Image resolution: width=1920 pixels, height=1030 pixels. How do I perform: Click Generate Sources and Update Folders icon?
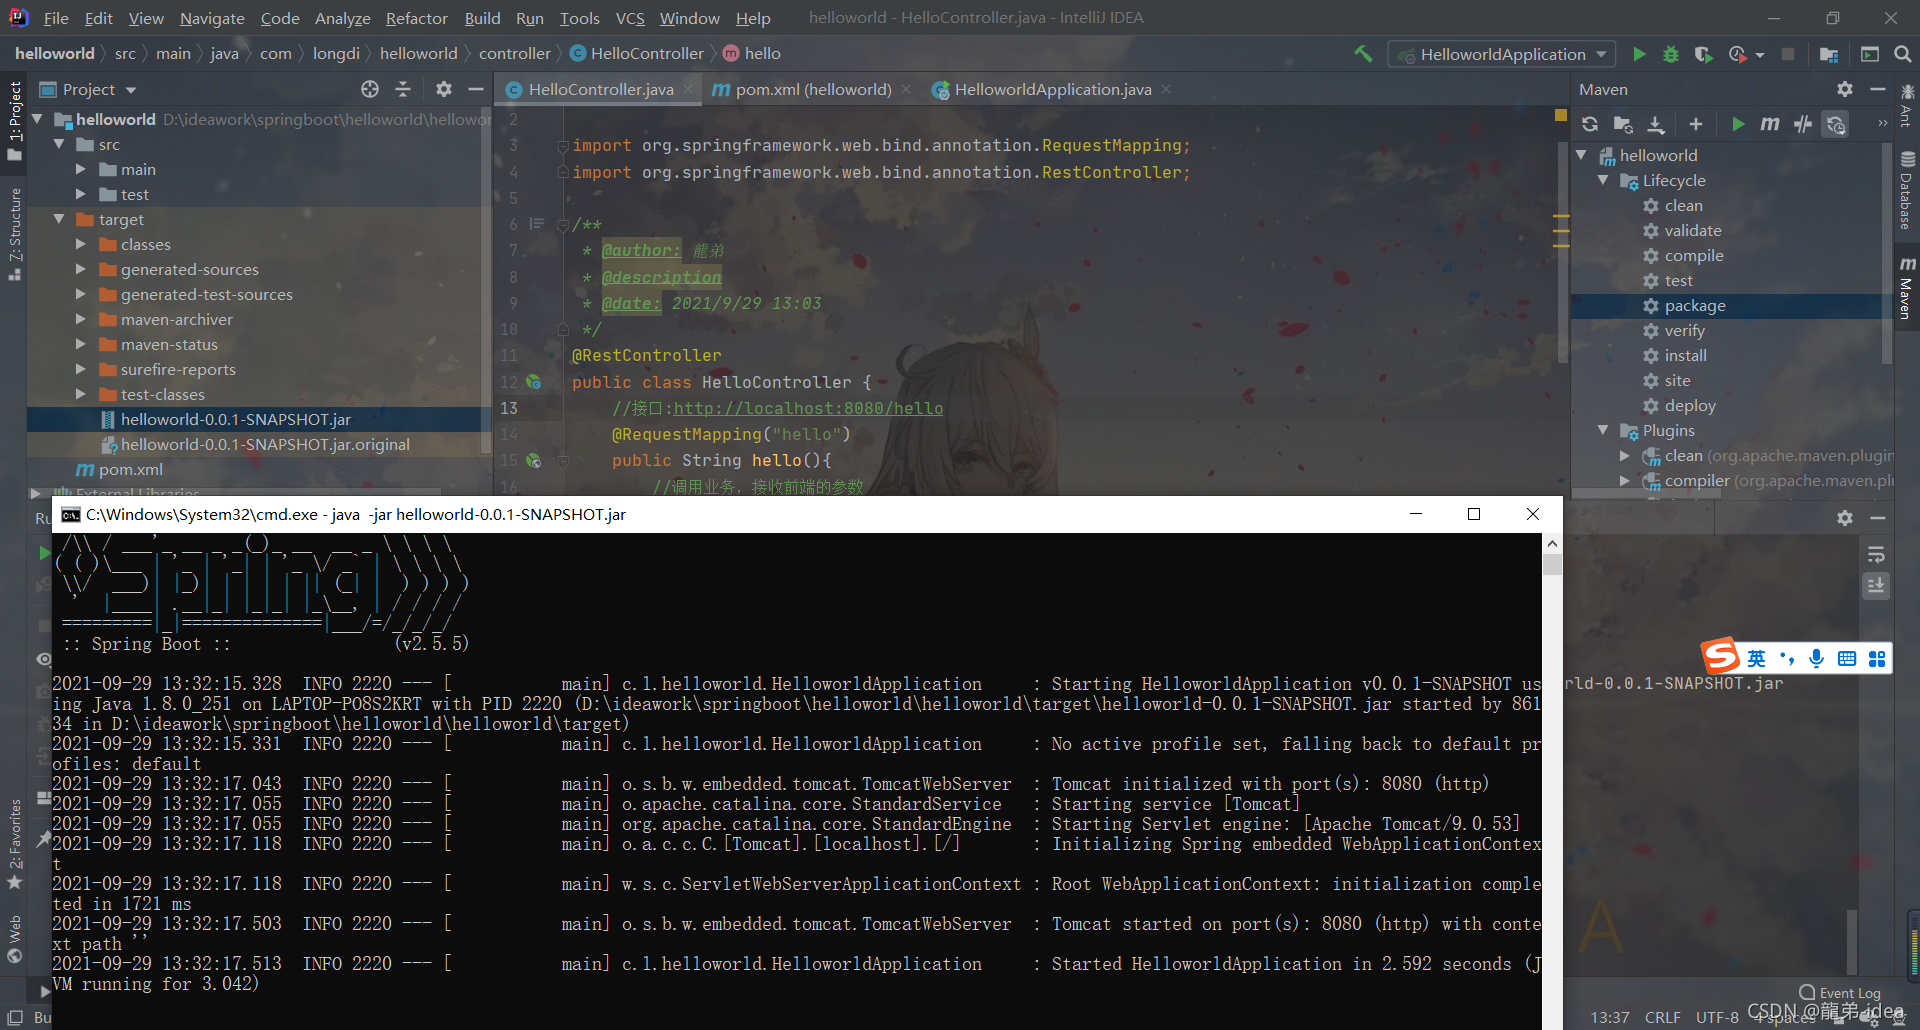click(1623, 124)
